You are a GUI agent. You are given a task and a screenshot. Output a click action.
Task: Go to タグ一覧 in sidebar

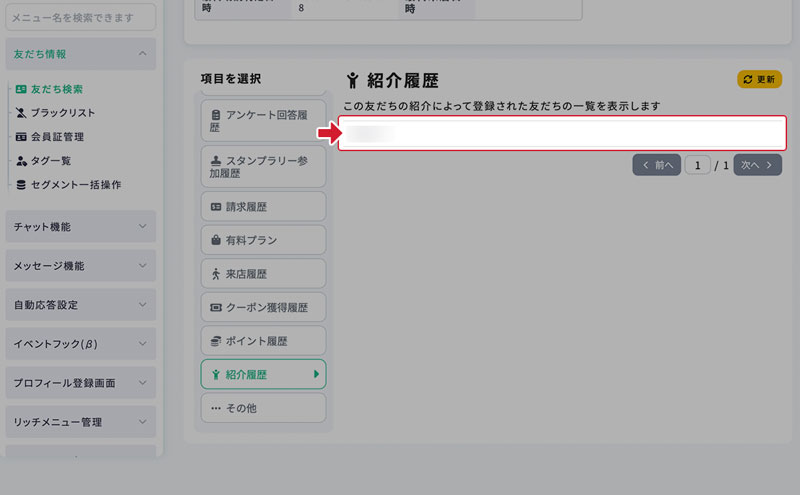(x=50, y=161)
